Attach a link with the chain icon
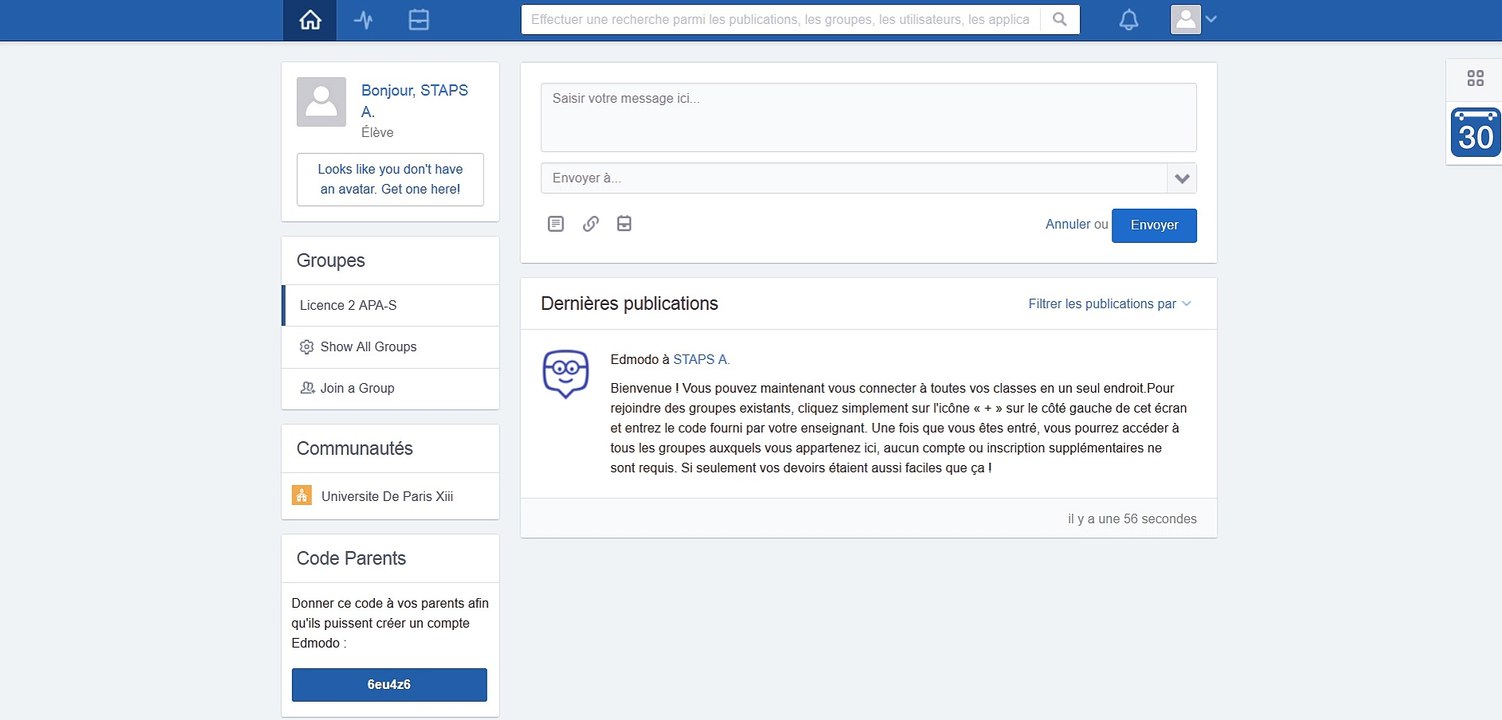This screenshot has width=1502, height=720. coord(591,224)
